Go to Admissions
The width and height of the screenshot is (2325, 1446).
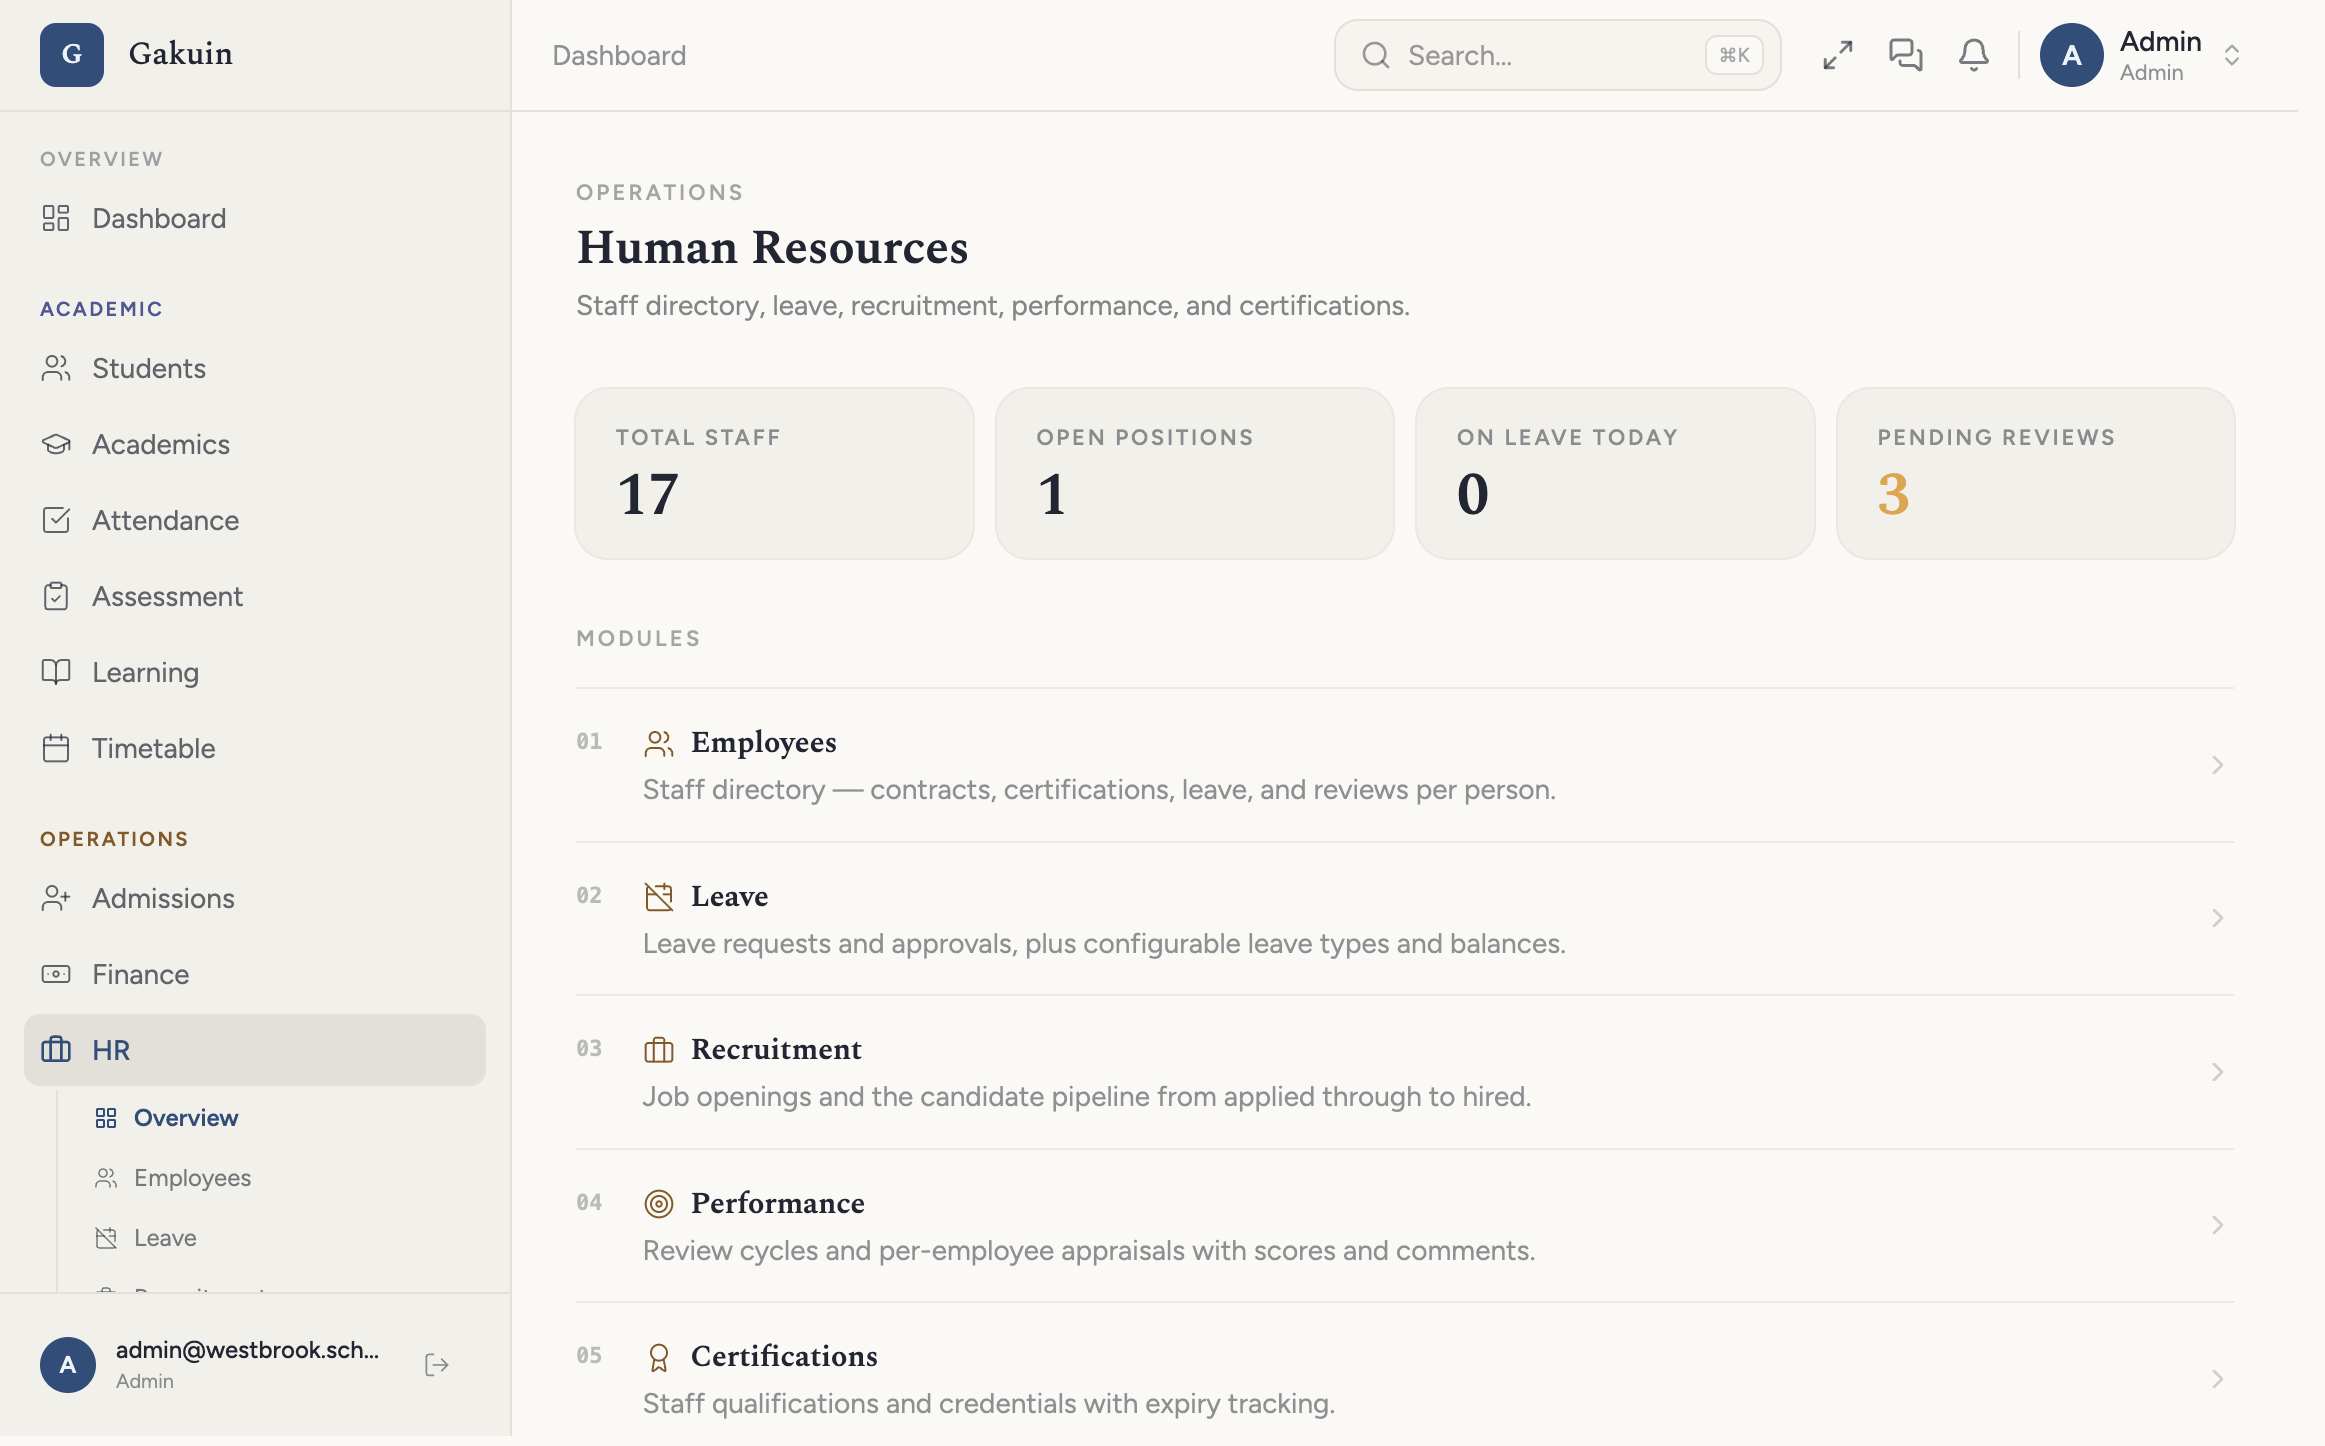pos(255,898)
